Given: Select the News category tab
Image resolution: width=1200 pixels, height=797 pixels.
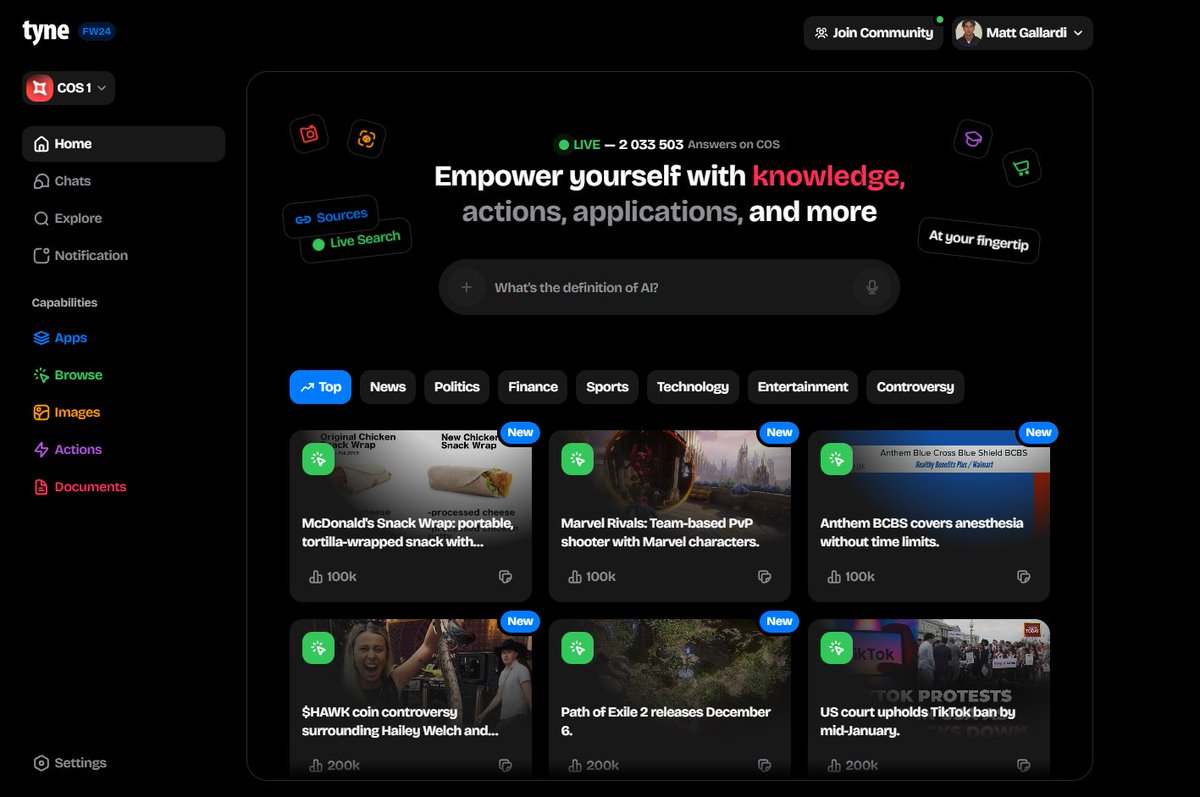Looking at the screenshot, I should coord(388,387).
